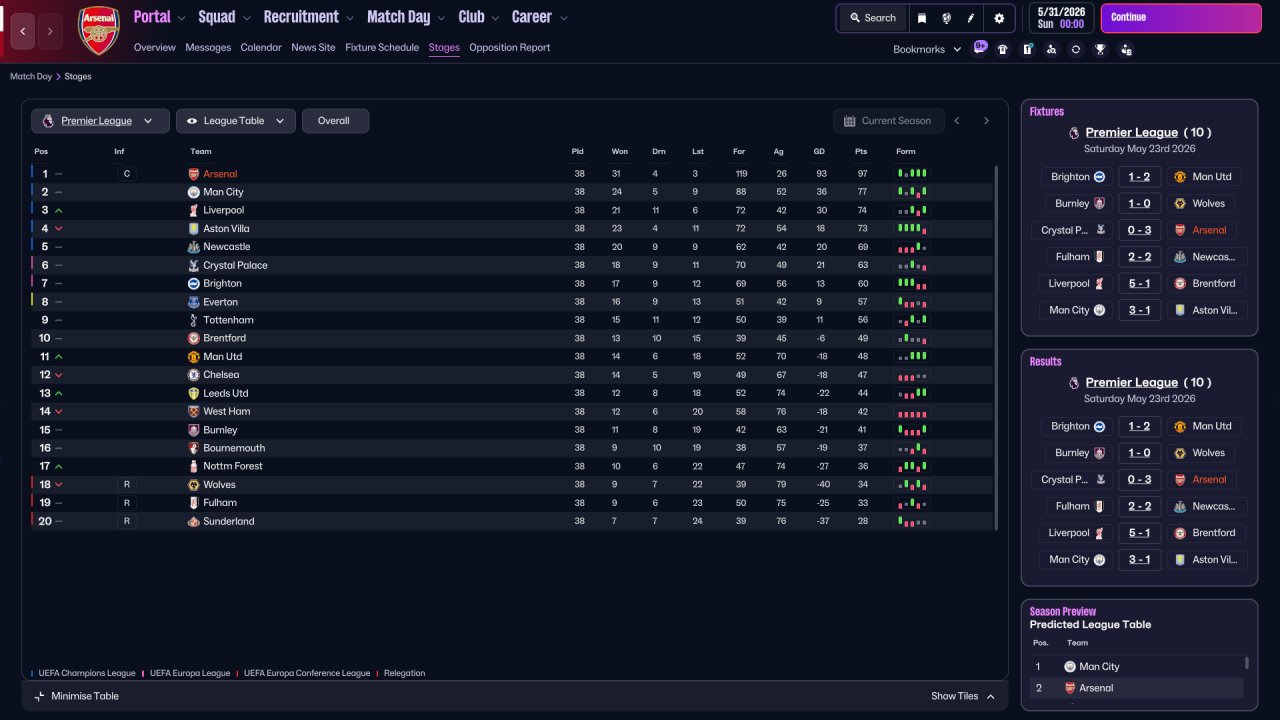The image size is (1280, 720).
Task: Open the world globe icon
Action: [946, 18]
